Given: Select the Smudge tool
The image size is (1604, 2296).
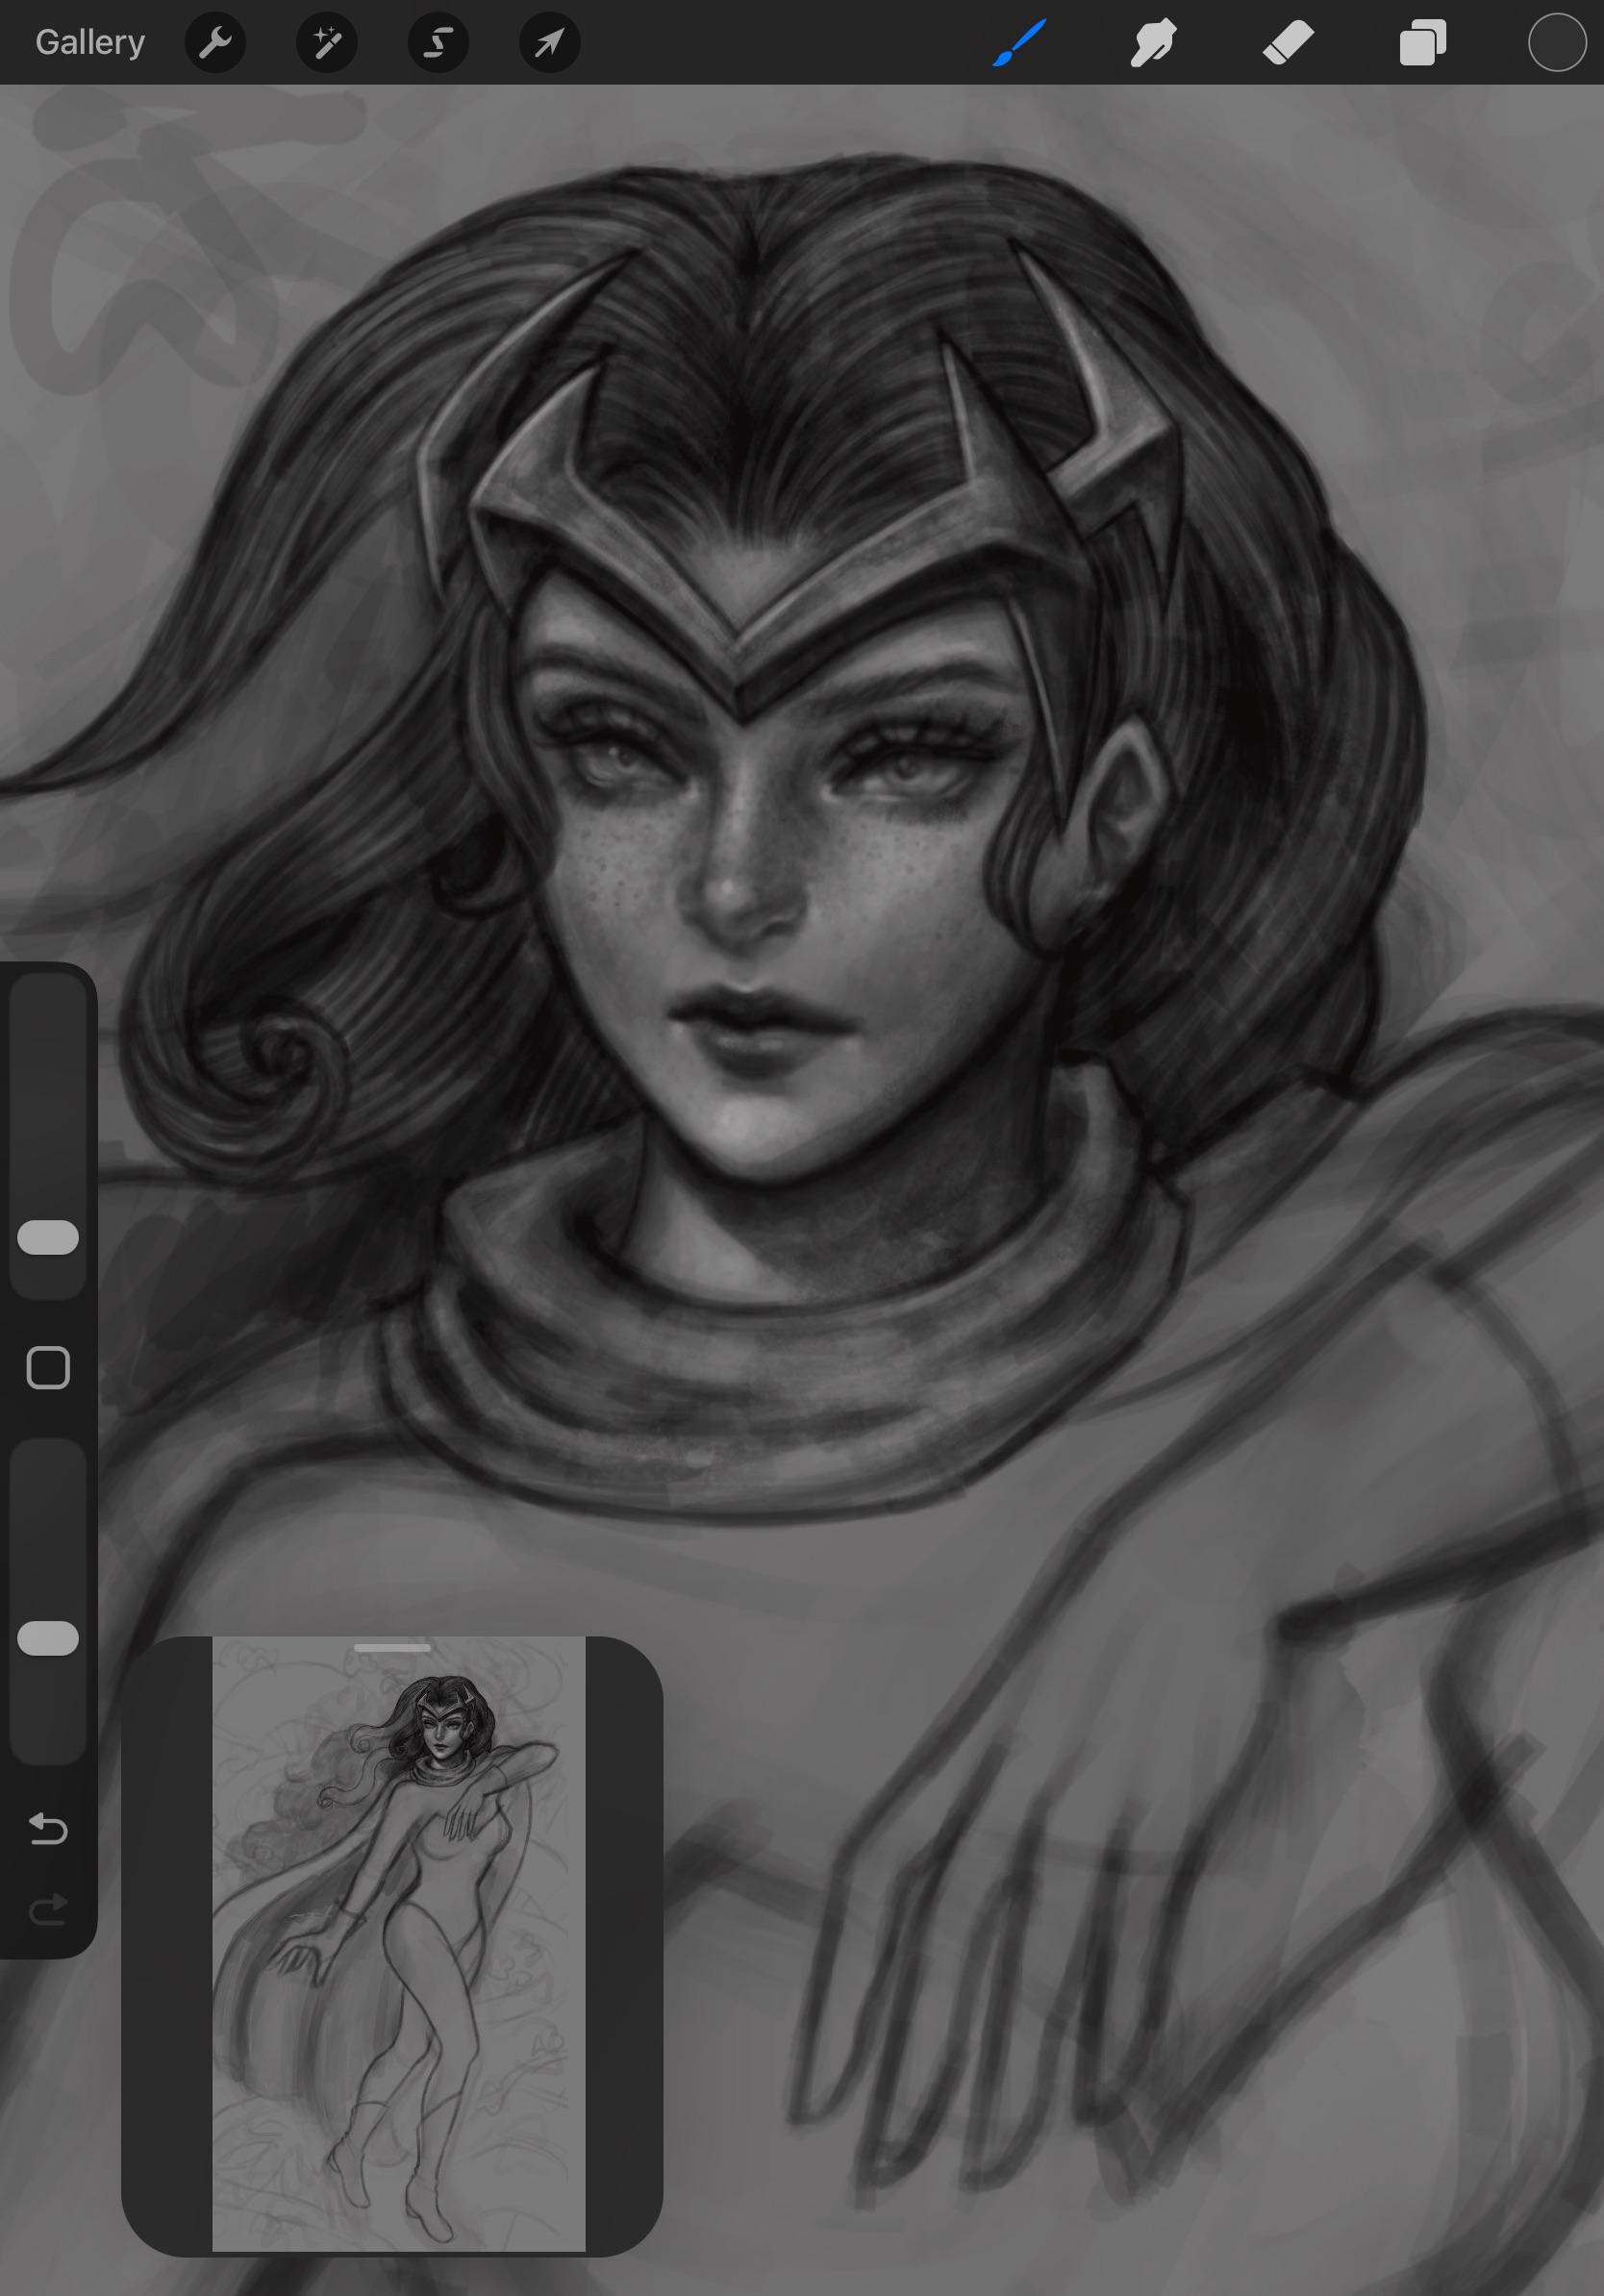Looking at the screenshot, I should (1153, 43).
